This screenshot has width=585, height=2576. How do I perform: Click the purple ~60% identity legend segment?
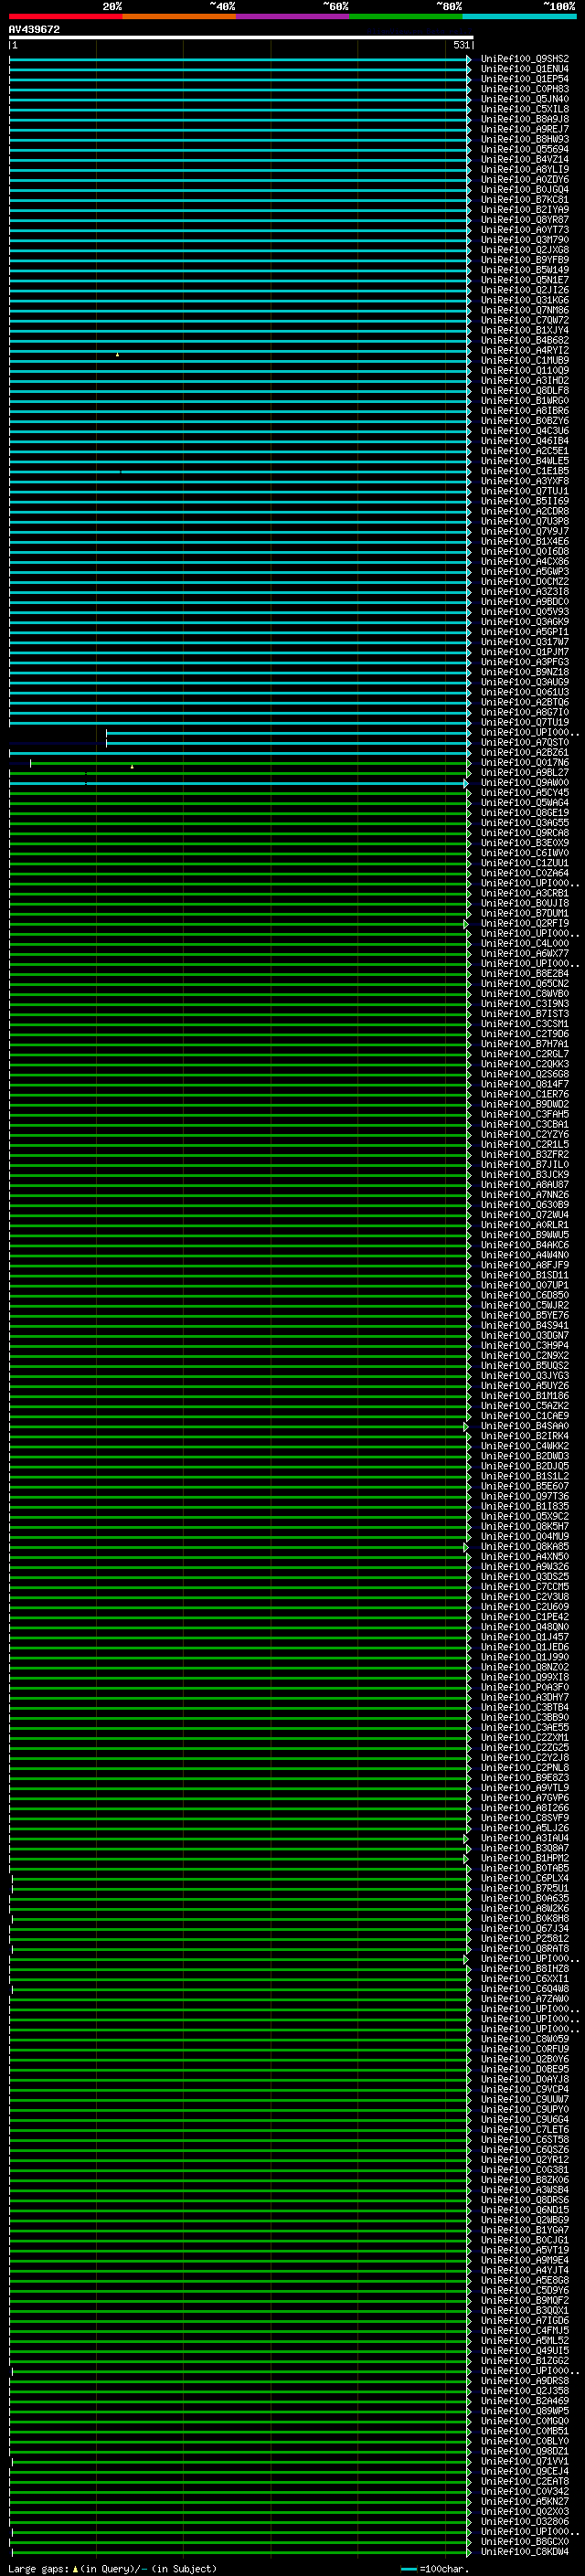tap(293, 16)
